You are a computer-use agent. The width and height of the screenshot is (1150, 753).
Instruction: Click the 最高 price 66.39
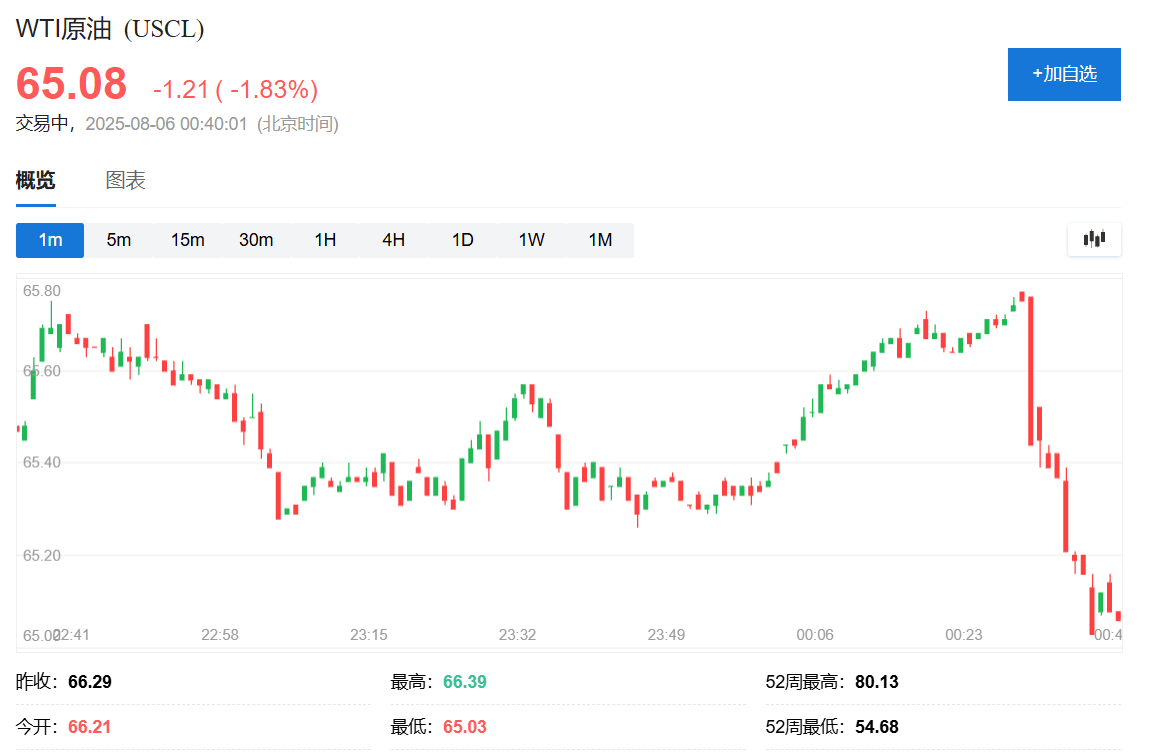[x=463, y=681]
